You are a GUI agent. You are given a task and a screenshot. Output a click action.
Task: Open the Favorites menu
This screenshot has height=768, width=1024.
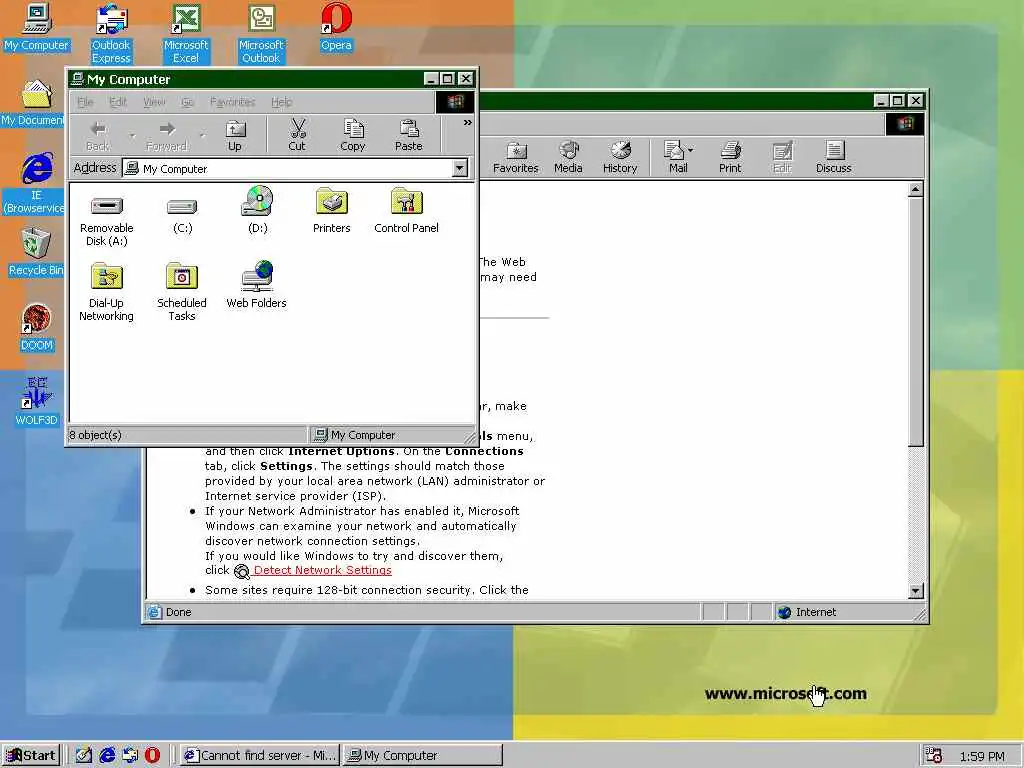(x=232, y=102)
